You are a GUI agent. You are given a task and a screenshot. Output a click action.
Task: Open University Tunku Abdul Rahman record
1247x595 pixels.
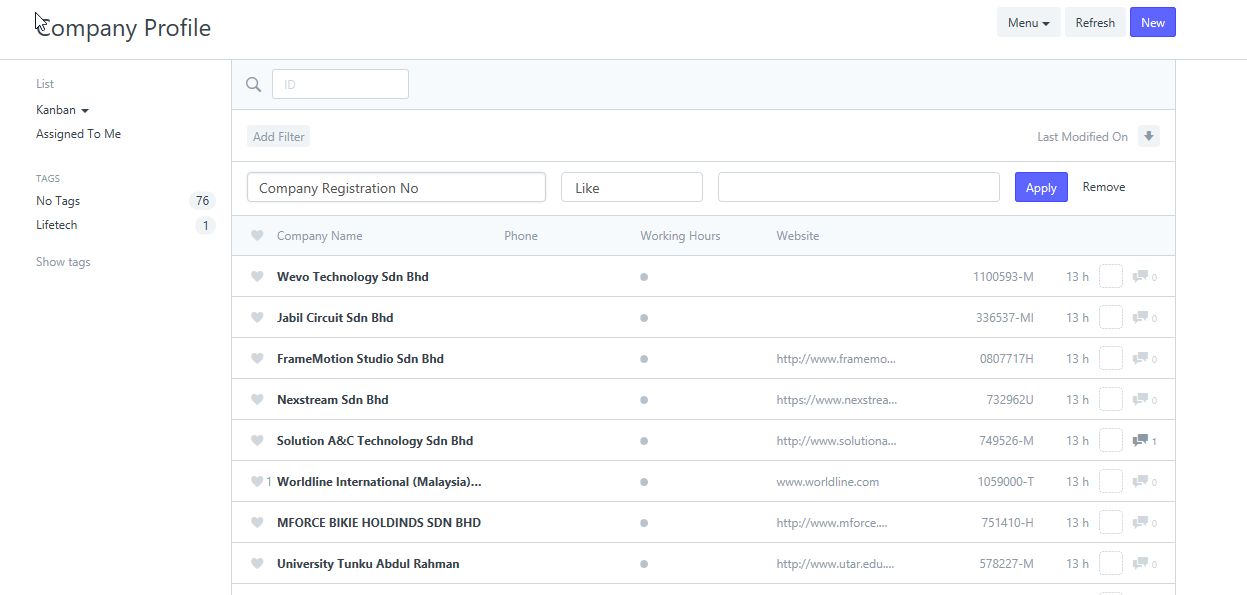[368, 564]
